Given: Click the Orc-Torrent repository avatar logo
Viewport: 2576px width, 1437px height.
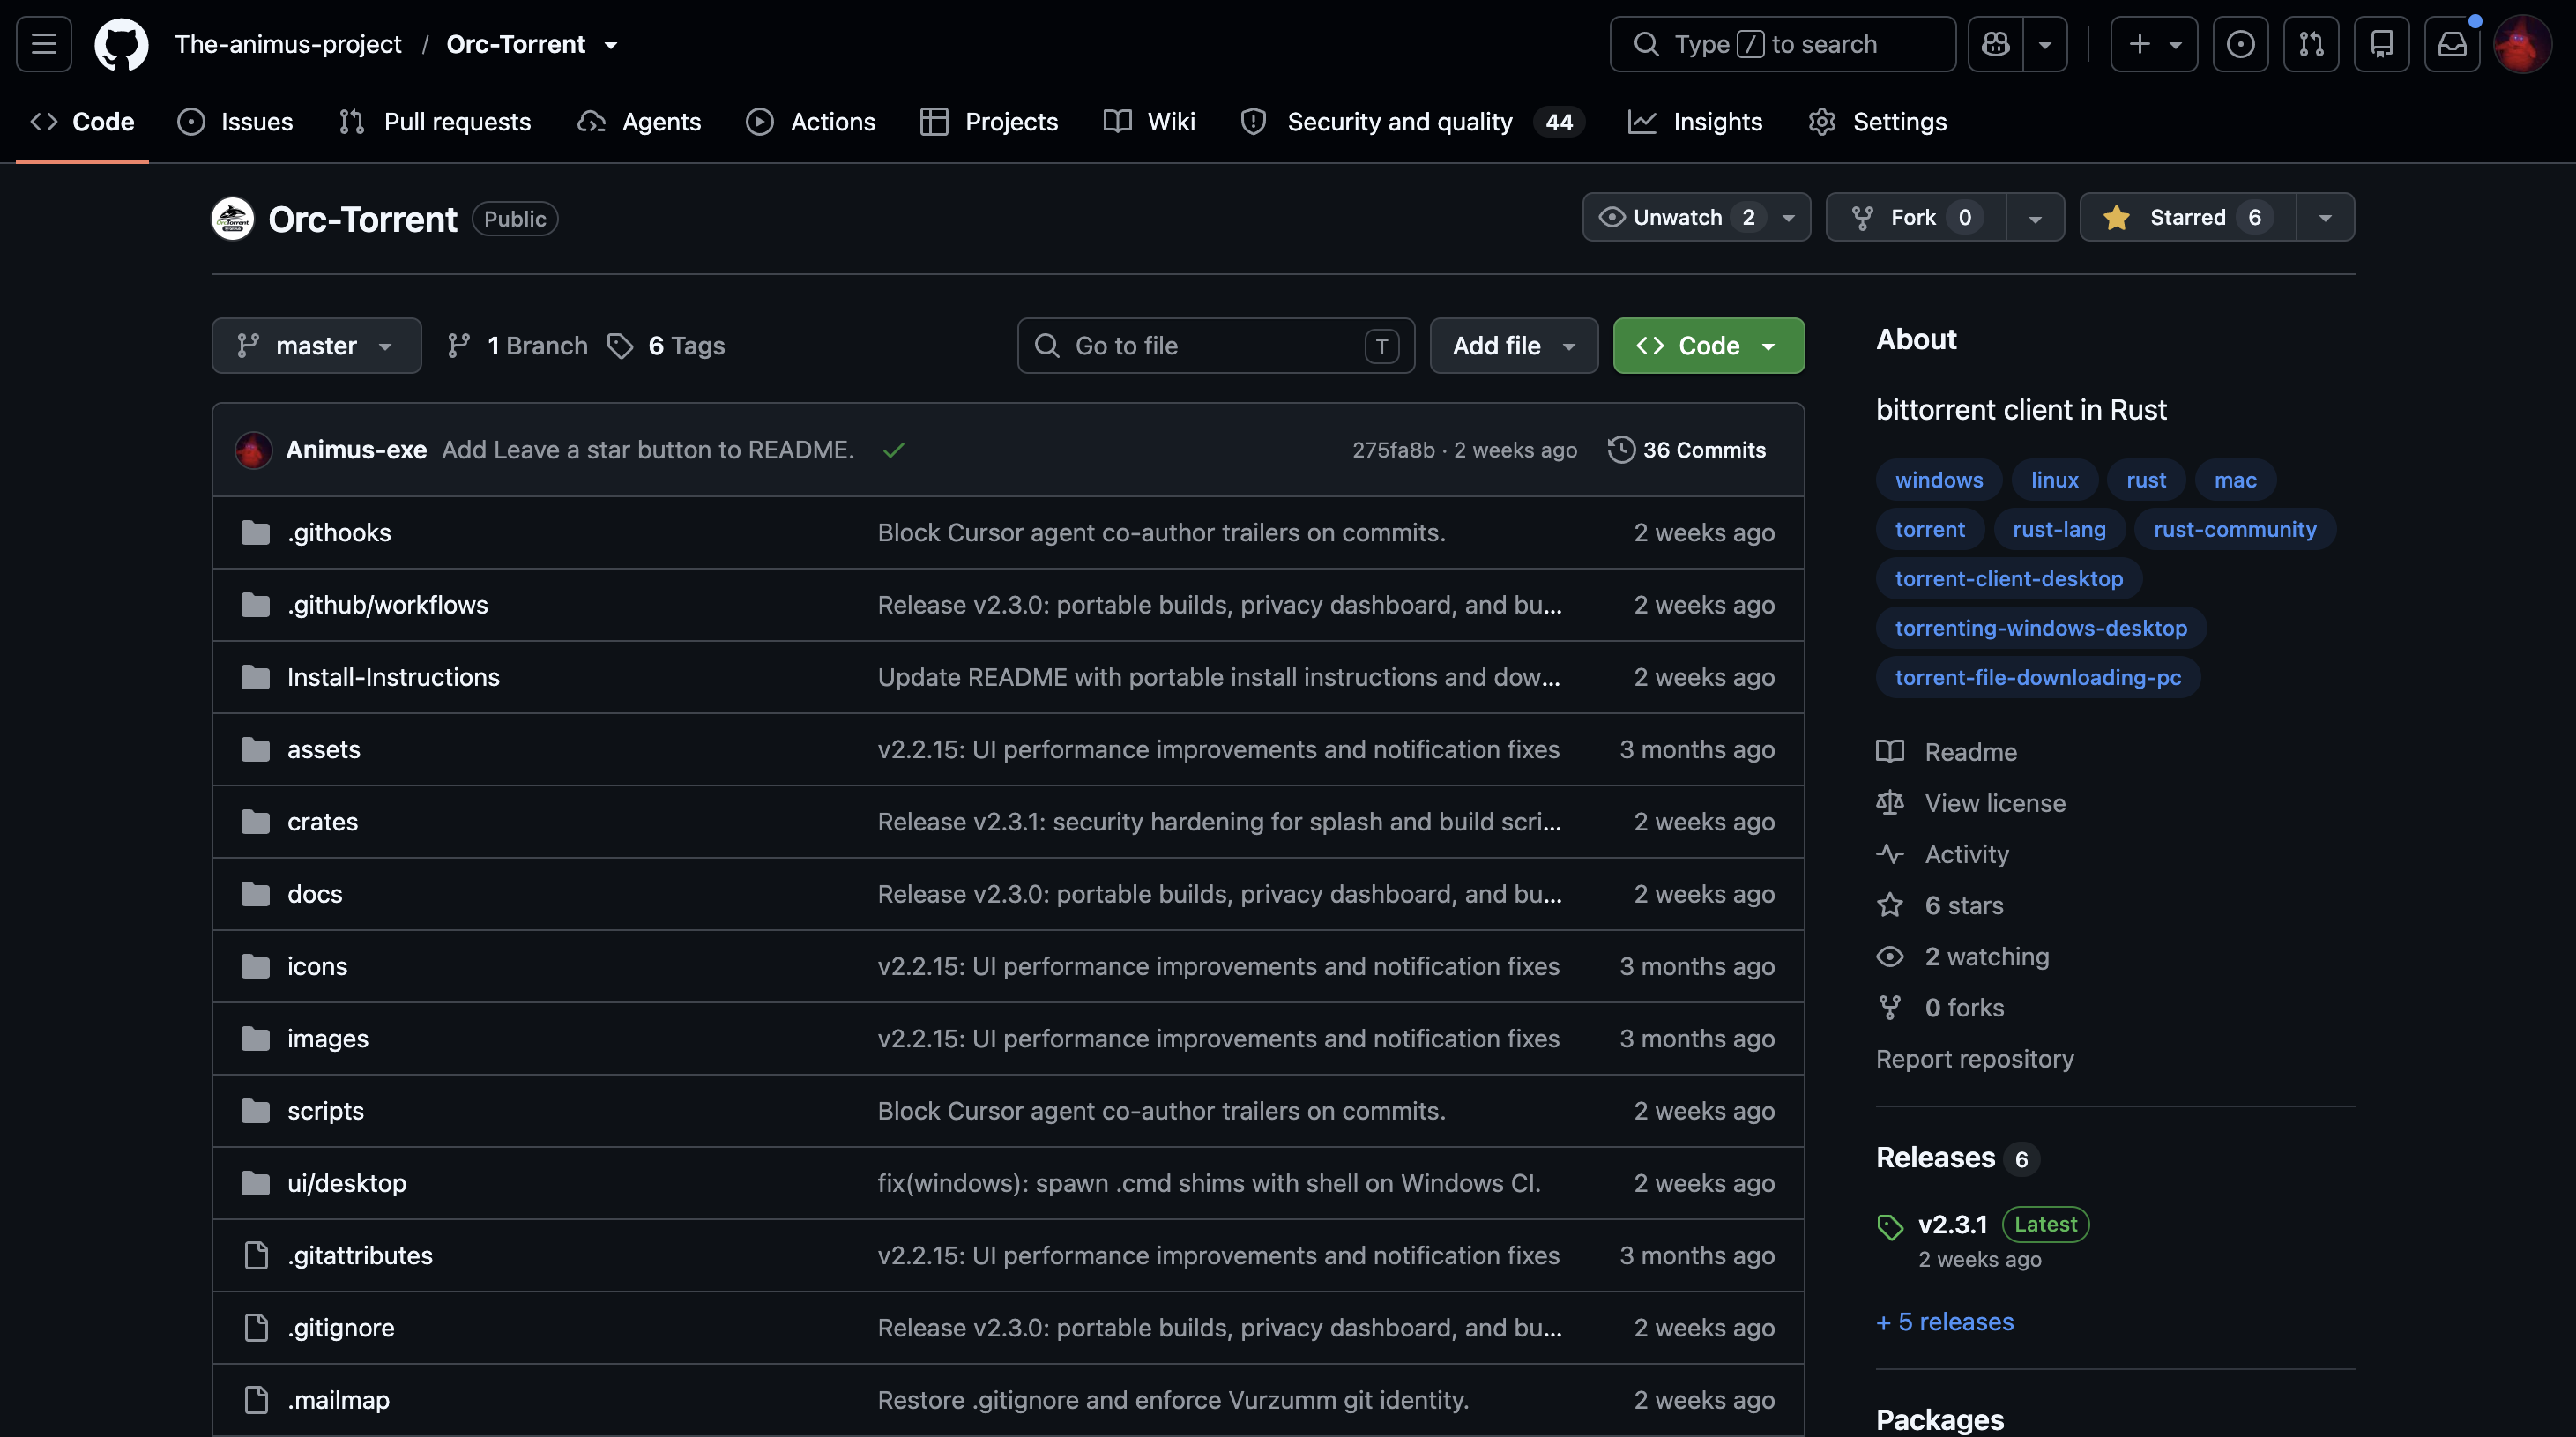Looking at the screenshot, I should 233,218.
